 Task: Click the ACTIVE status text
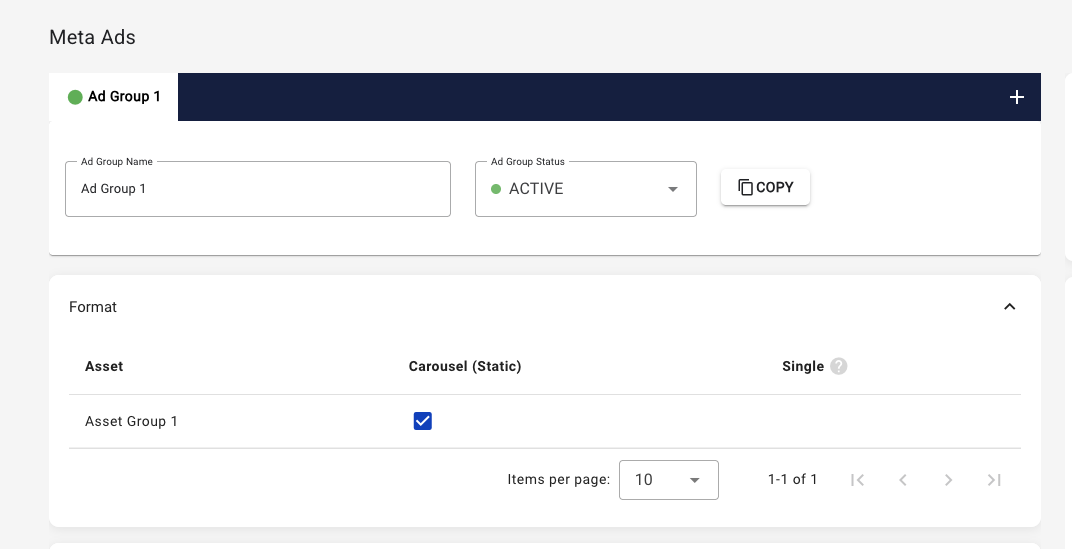tap(536, 189)
